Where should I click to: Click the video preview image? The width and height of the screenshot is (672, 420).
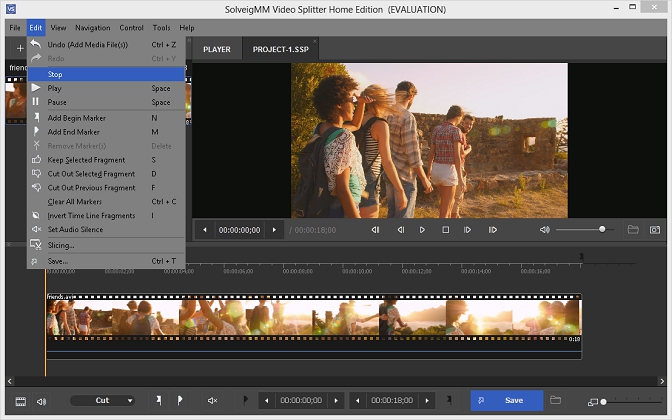[429, 141]
